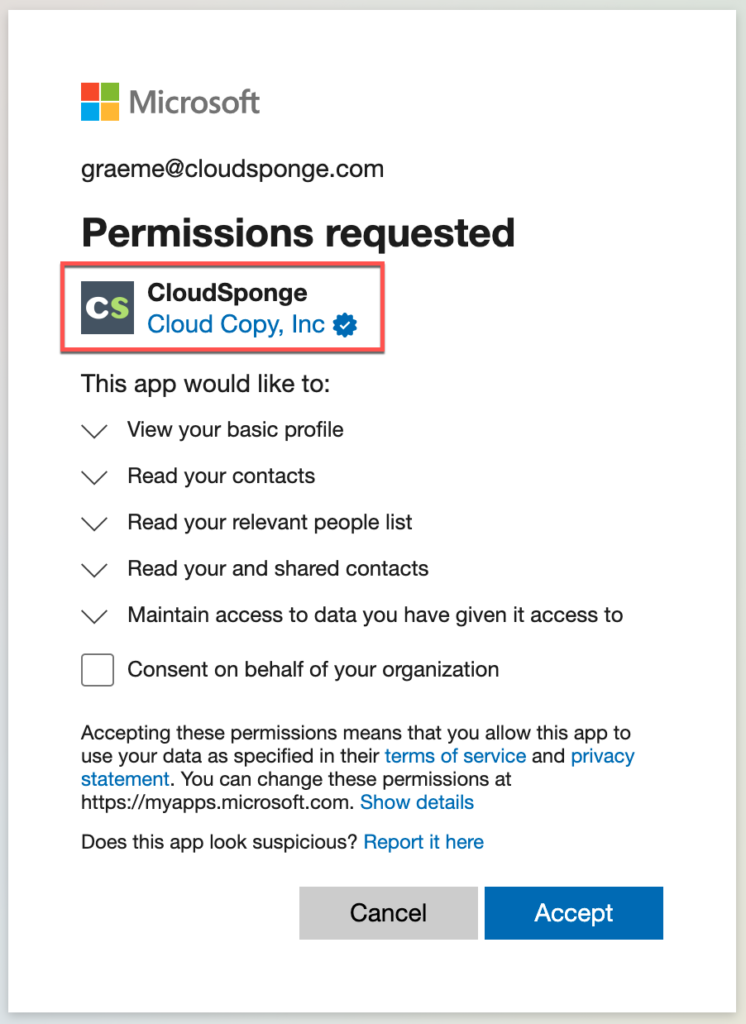Click the CloudSponge CS app icon
Screen dimensions: 746x1024
[108, 308]
